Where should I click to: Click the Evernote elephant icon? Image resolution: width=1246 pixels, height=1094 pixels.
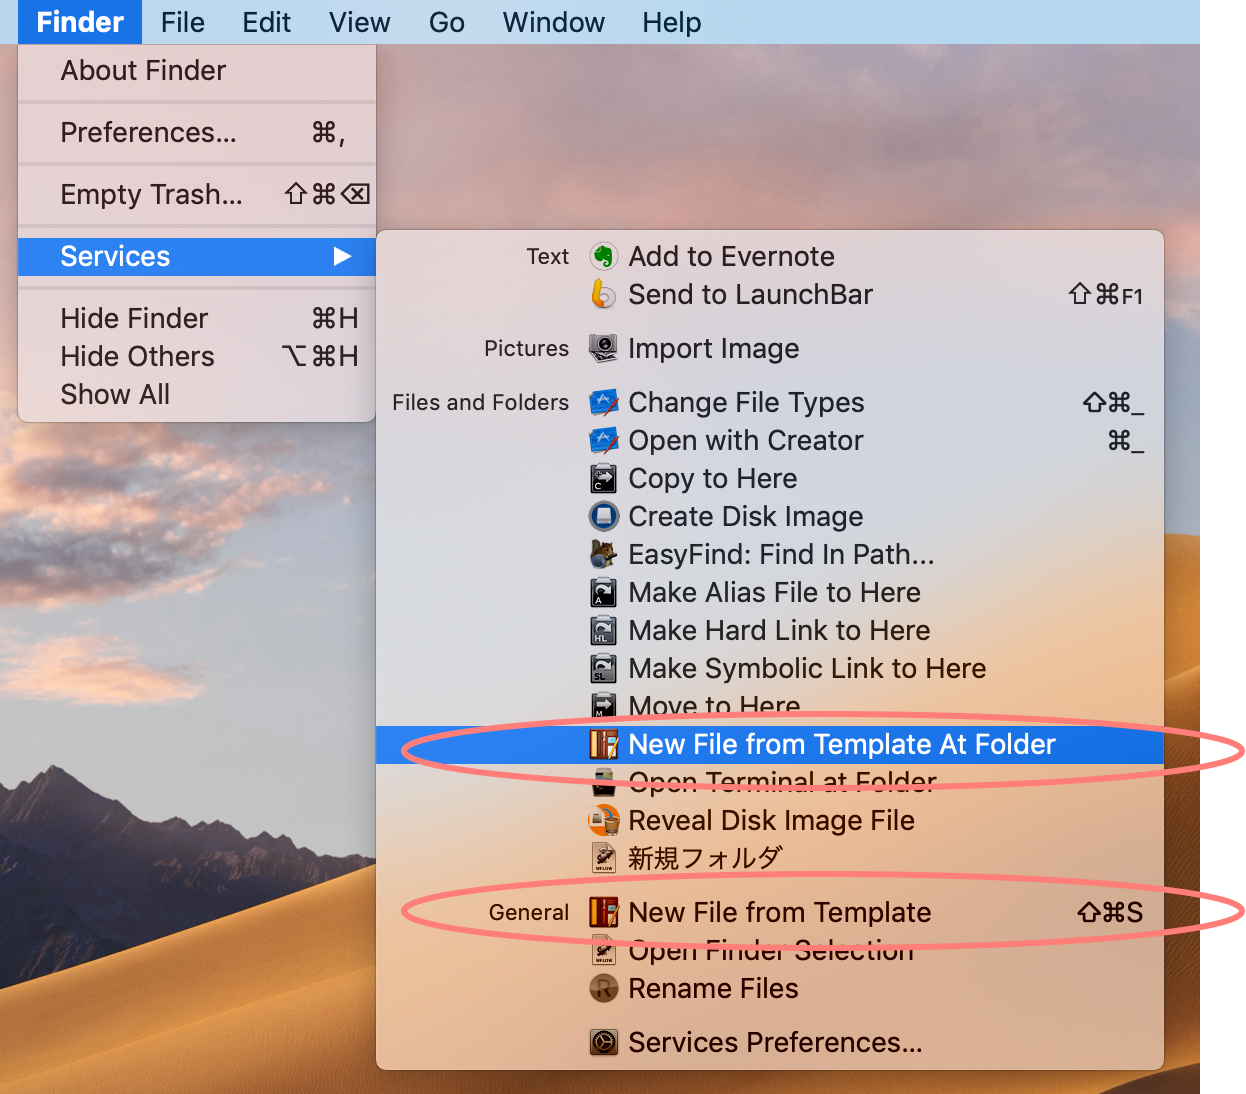point(603,257)
